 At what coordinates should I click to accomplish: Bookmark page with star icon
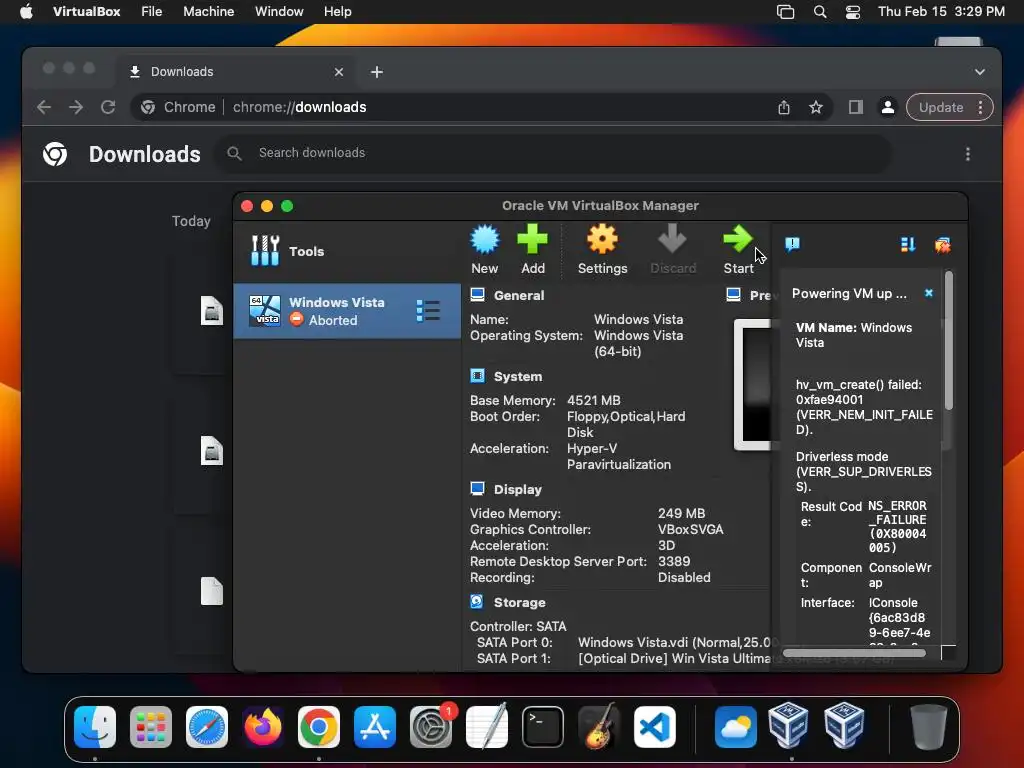point(816,107)
